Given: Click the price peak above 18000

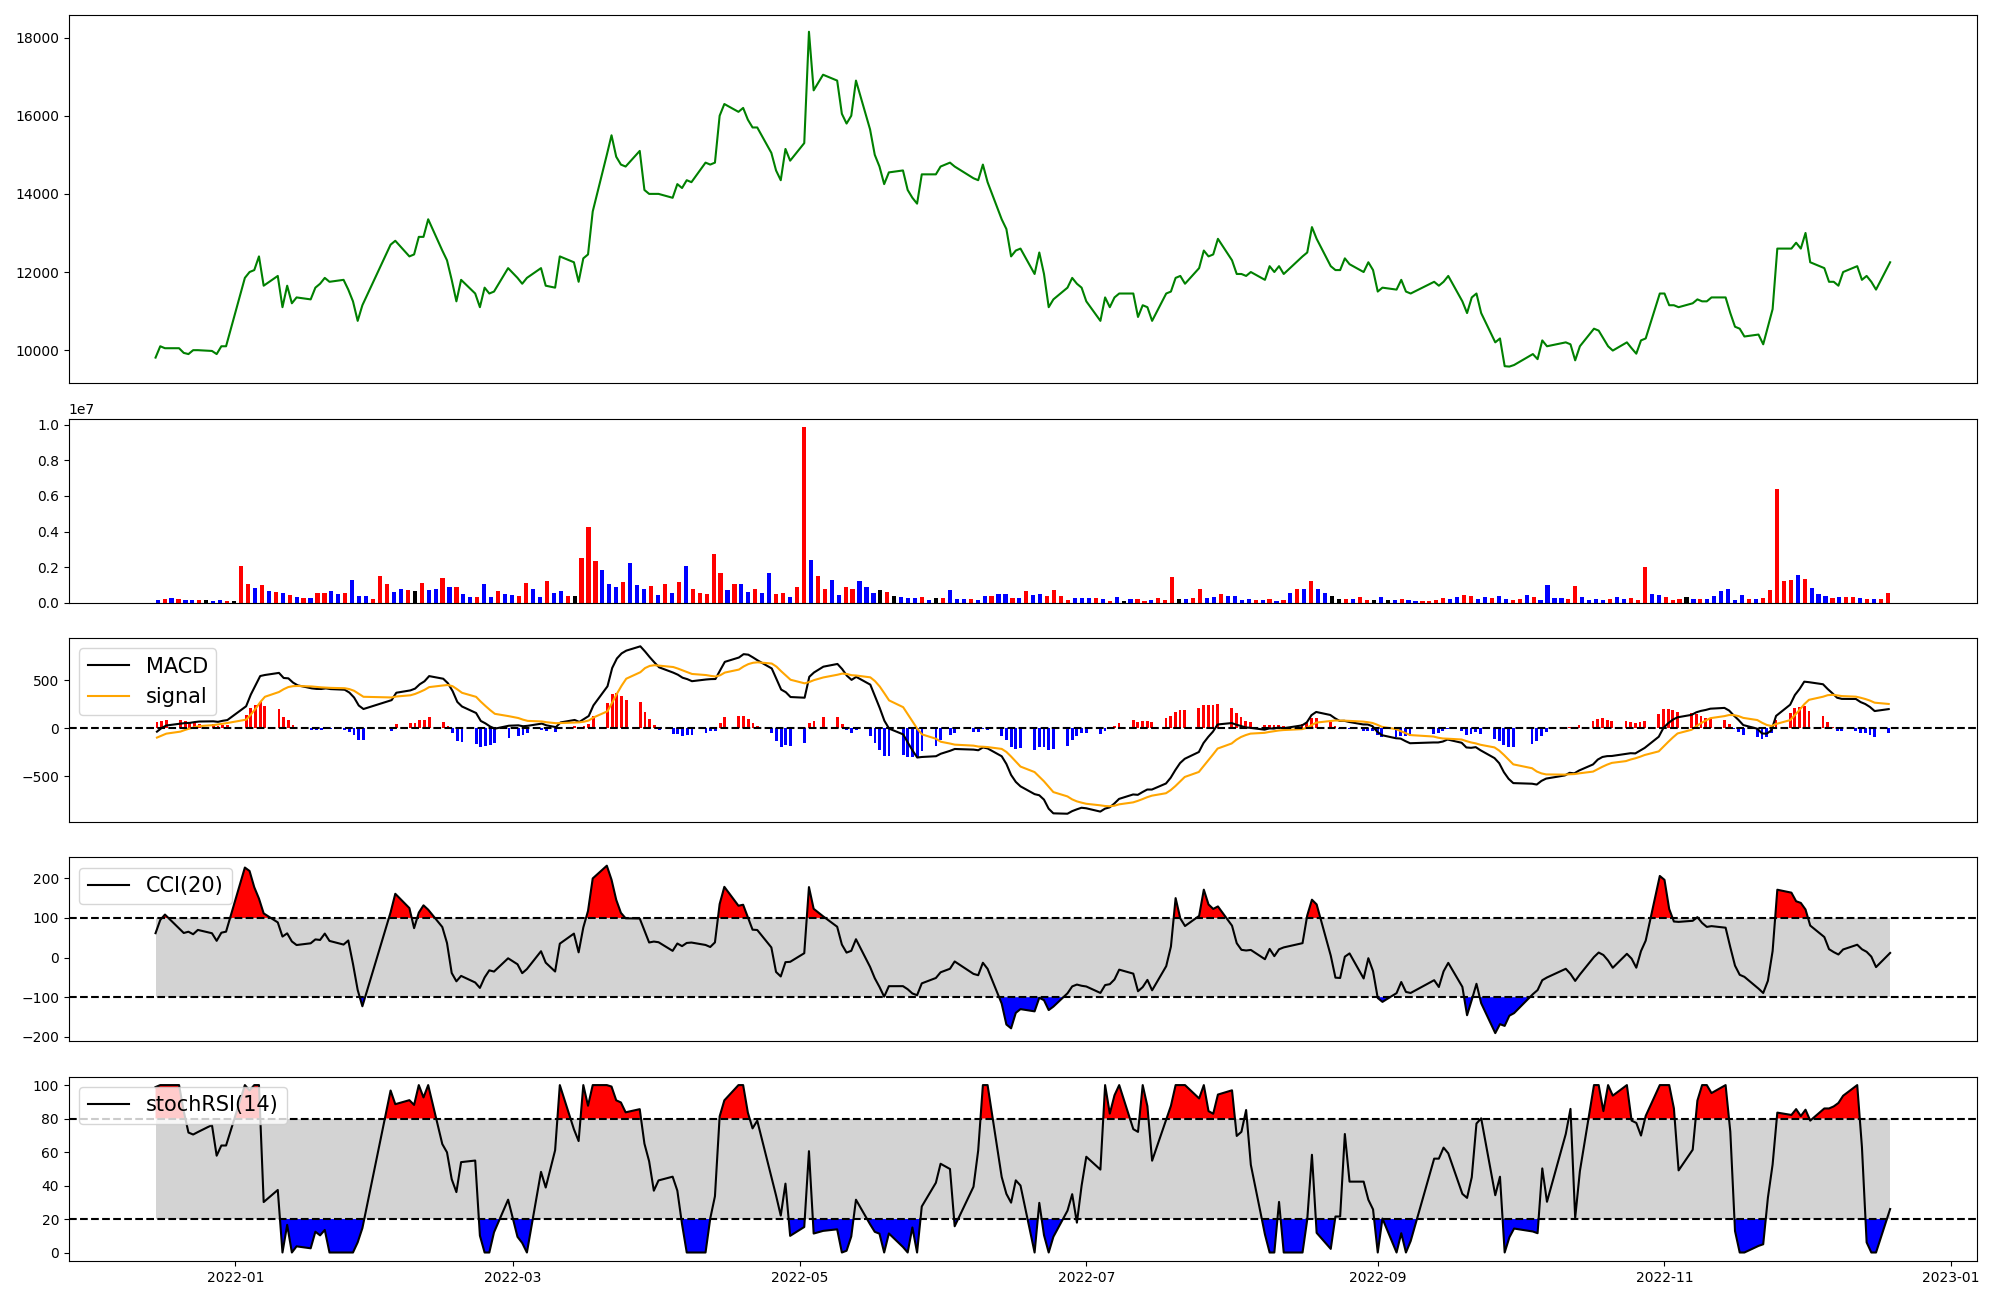Looking at the screenshot, I should [x=809, y=32].
